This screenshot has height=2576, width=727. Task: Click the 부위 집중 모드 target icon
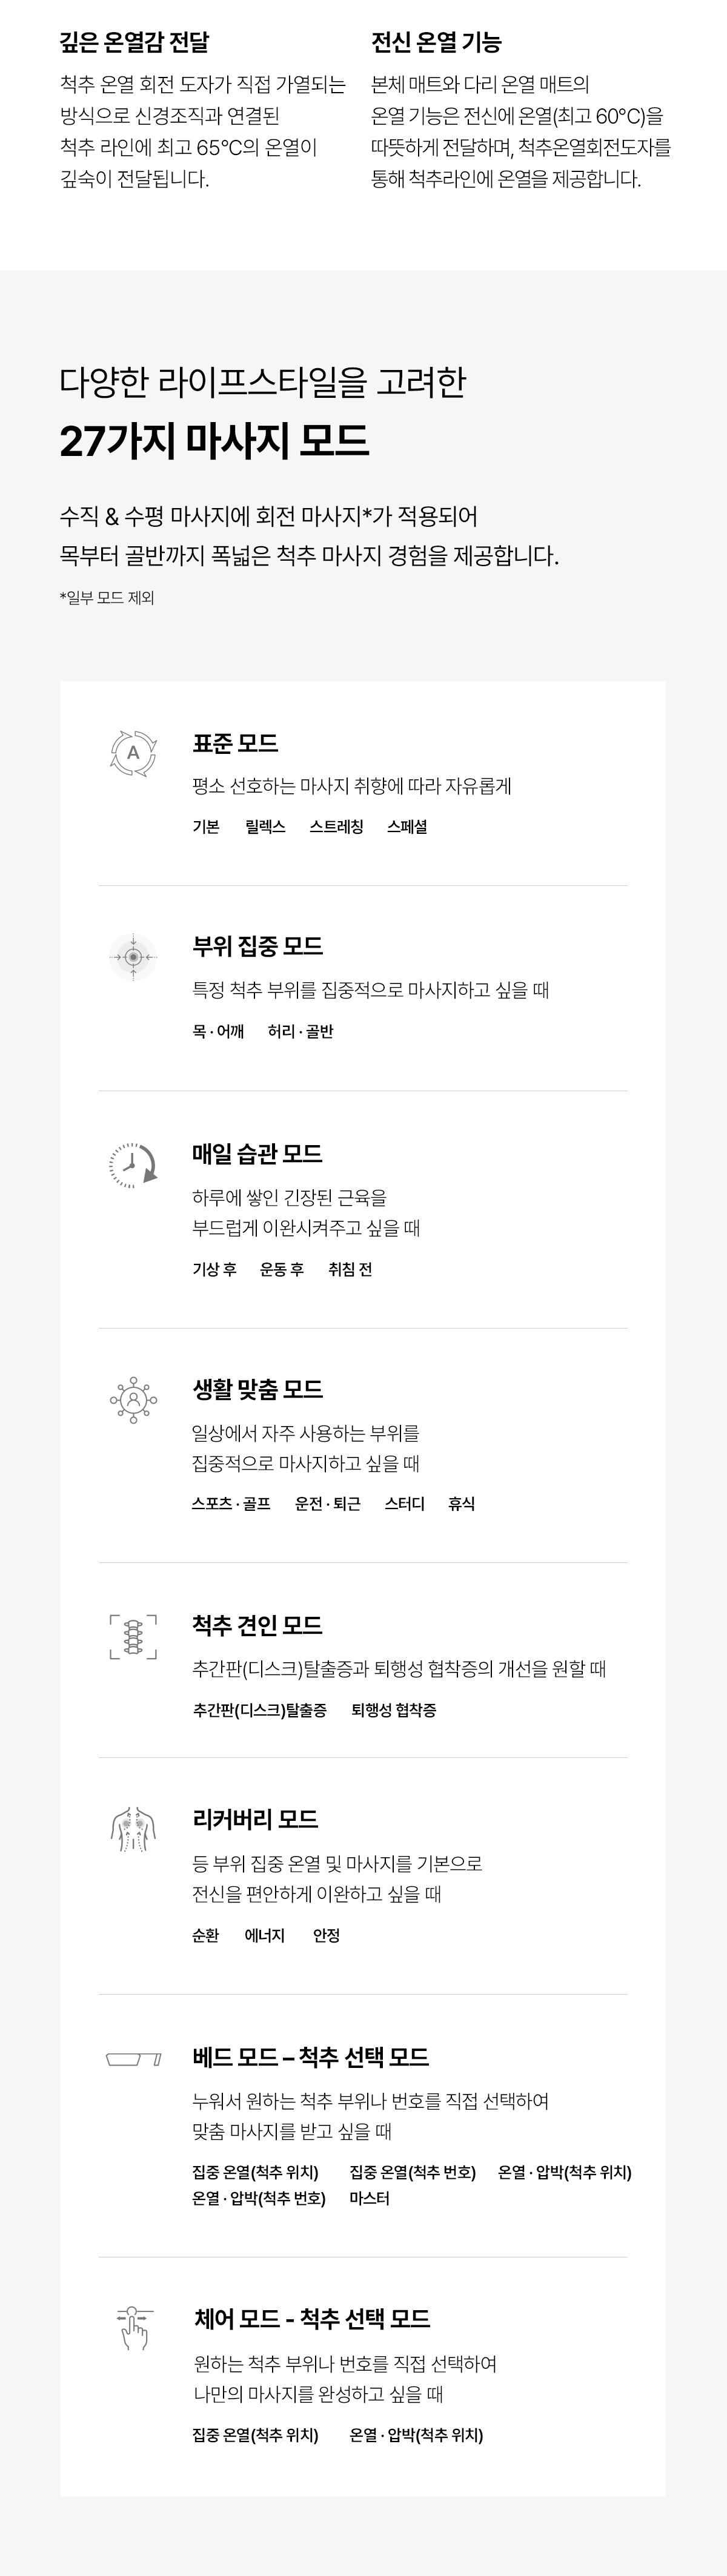coord(133,957)
